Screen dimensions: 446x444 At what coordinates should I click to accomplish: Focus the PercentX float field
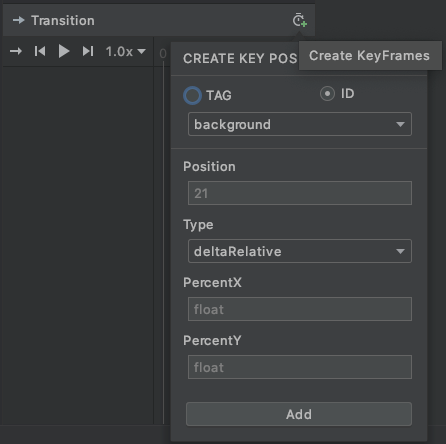tap(300, 309)
